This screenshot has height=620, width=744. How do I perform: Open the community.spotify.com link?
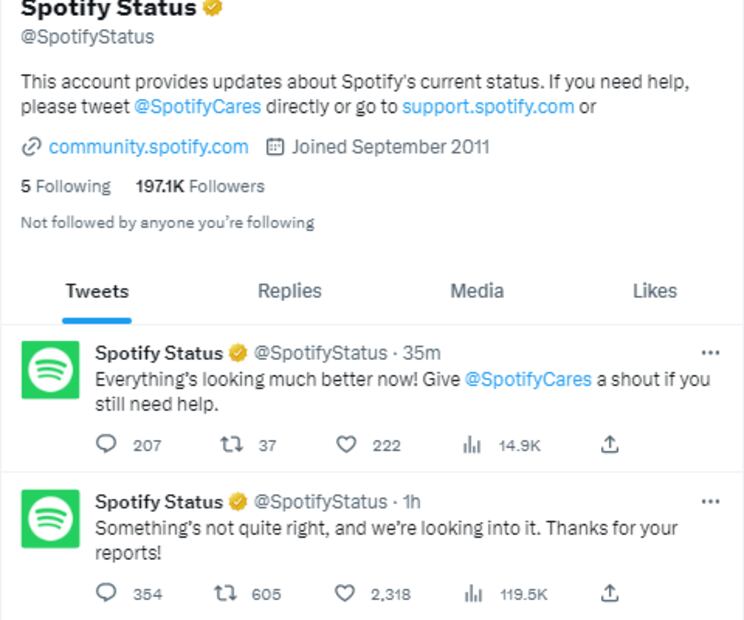coord(148,147)
